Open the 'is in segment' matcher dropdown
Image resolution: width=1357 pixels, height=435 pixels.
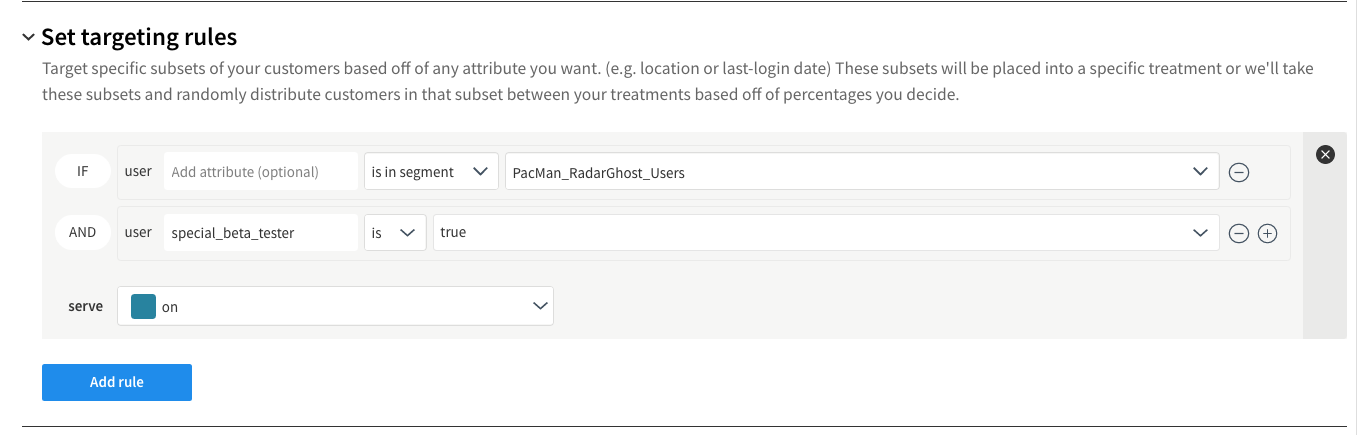430,172
